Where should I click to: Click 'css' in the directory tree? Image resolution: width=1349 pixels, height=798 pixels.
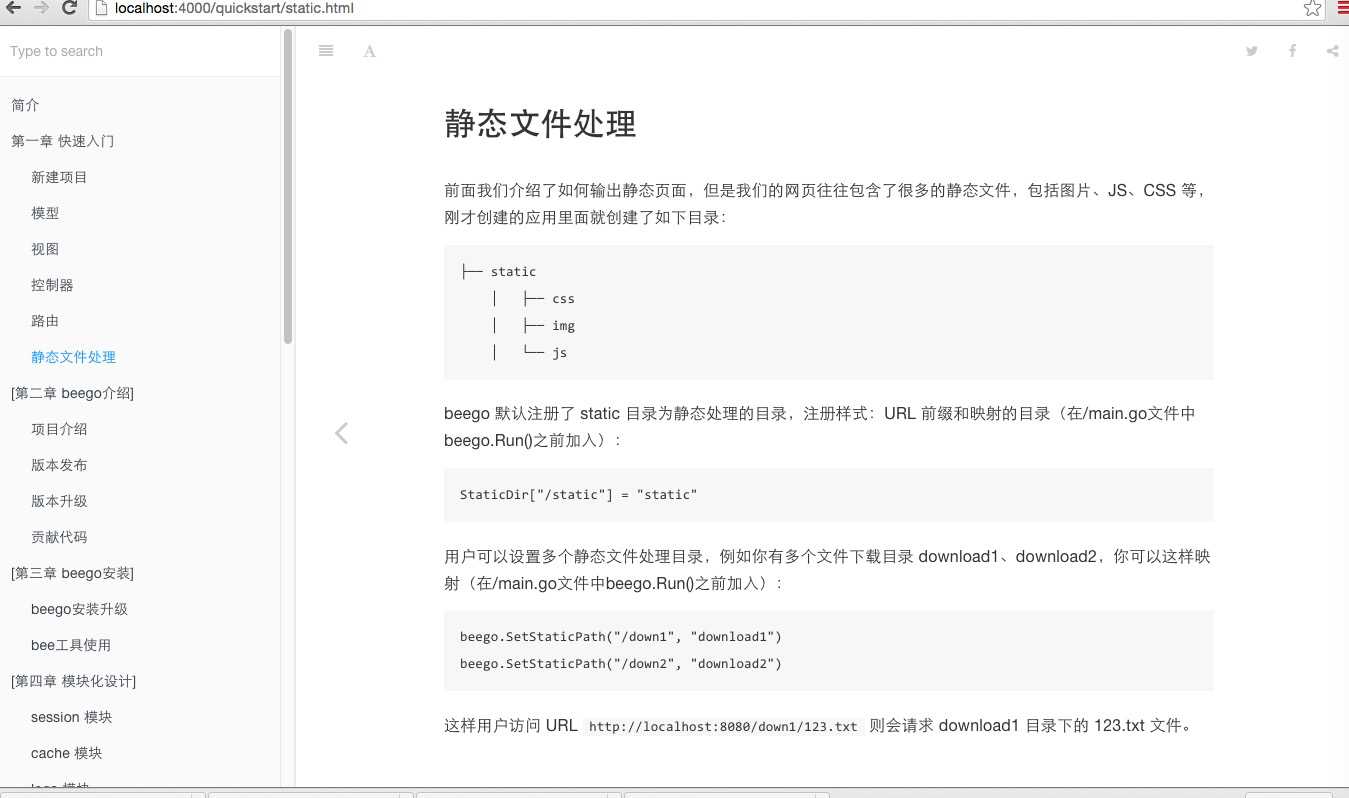pyautogui.click(x=563, y=298)
